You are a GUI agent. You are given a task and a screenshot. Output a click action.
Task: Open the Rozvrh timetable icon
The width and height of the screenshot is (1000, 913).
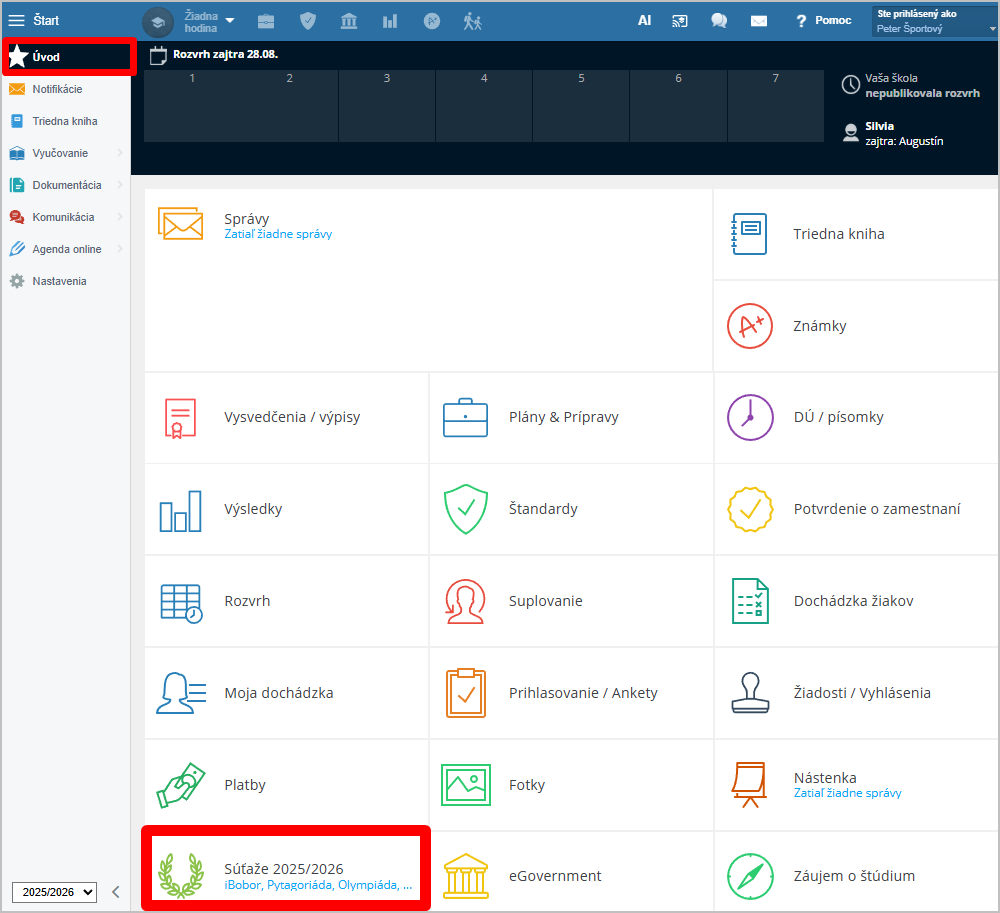tap(181, 601)
